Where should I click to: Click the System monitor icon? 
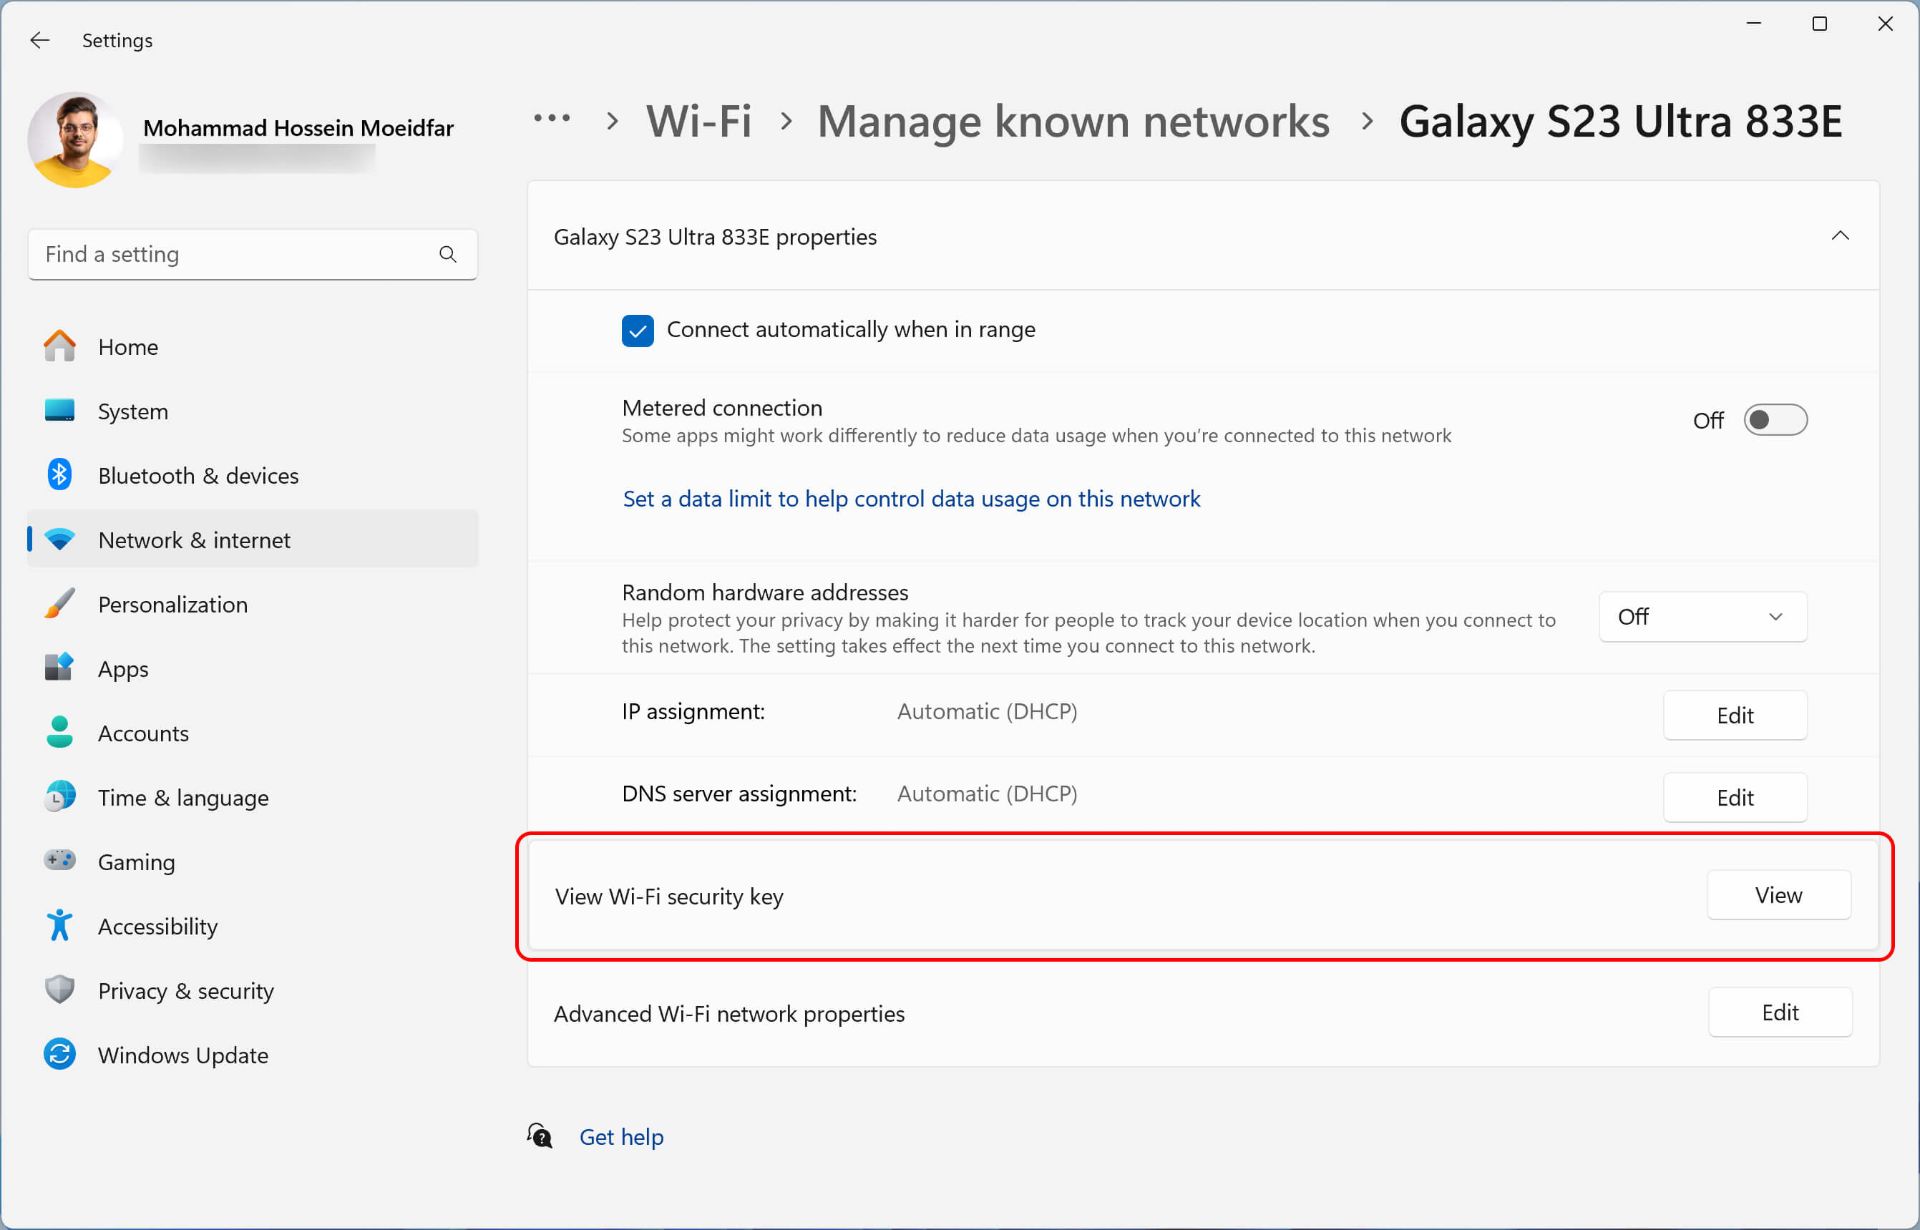point(60,411)
